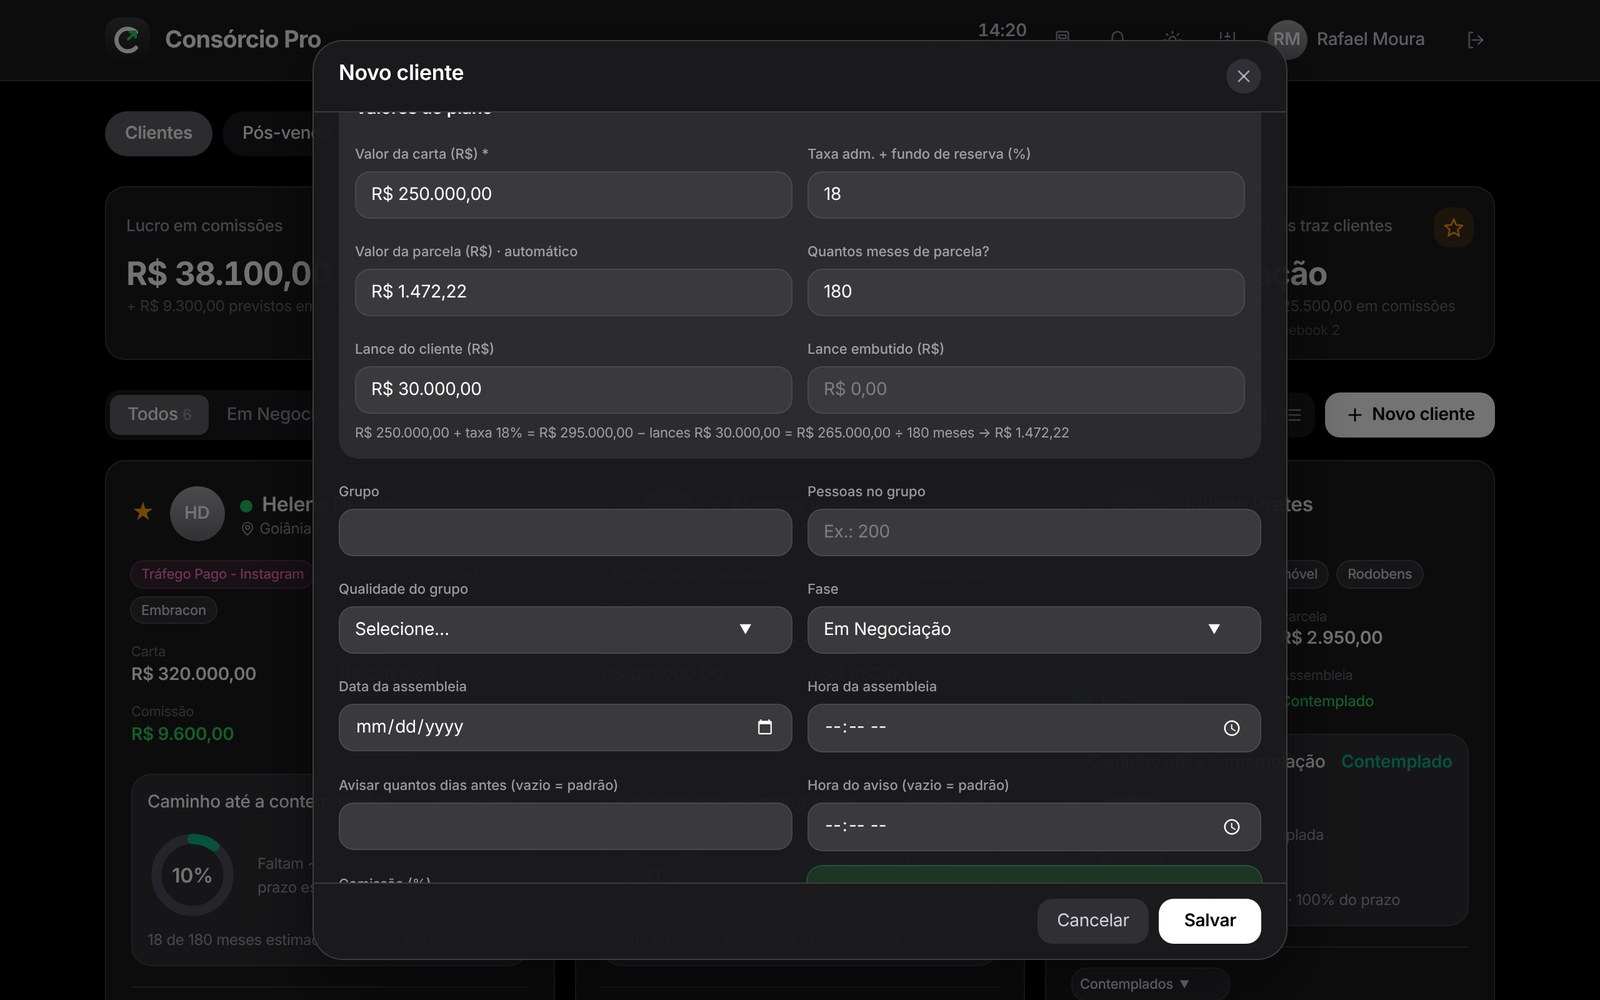The image size is (1600, 1000).
Task: Click the plus icon in Novo cliente button
Action: click(1355, 415)
